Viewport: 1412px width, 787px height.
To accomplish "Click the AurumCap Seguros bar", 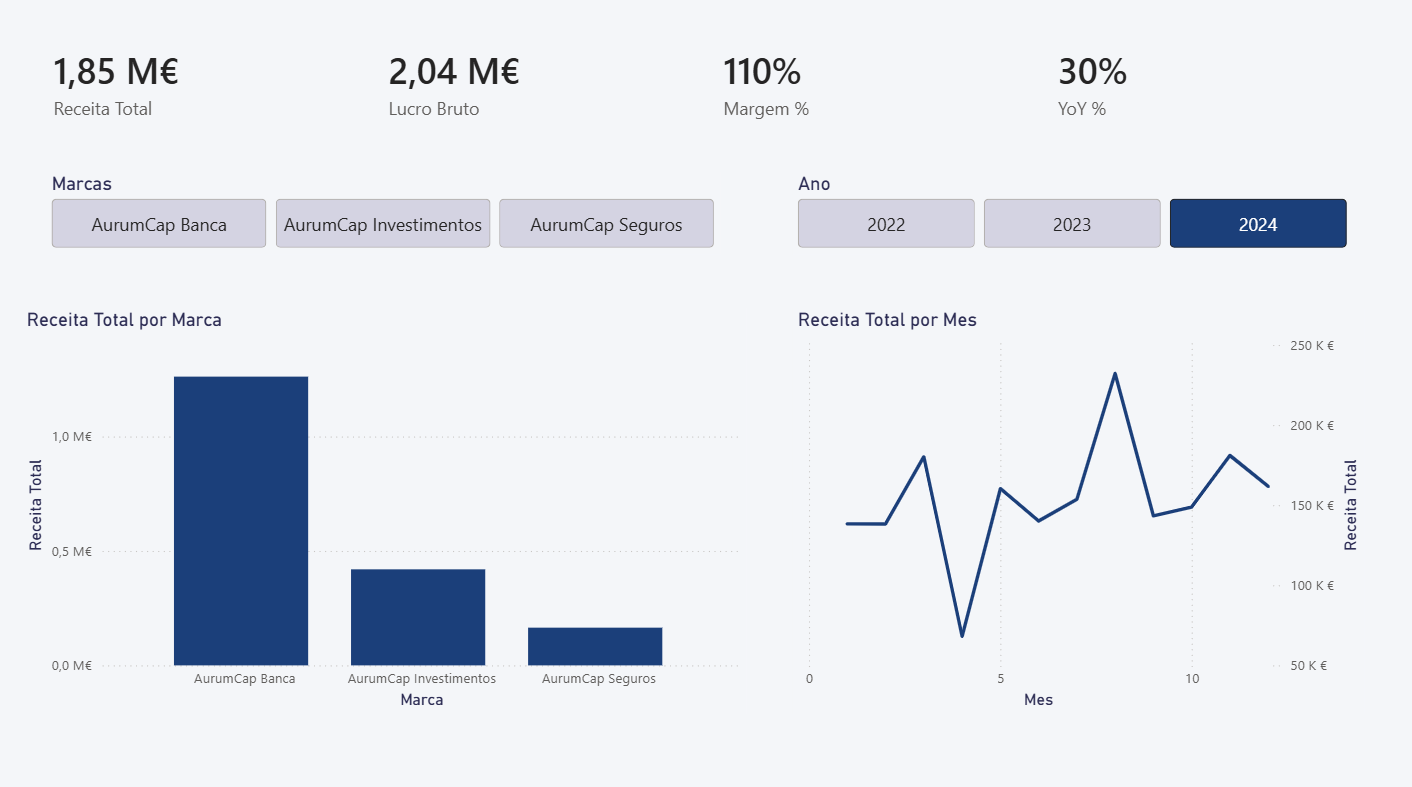I will click(x=595, y=646).
